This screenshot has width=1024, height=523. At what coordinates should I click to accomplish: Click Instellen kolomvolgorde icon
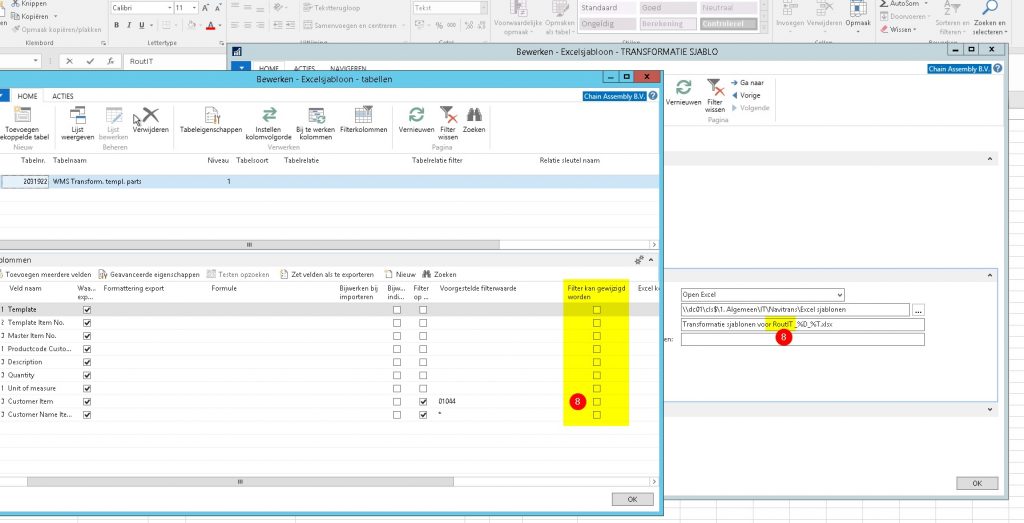pyautogui.click(x=269, y=115)
